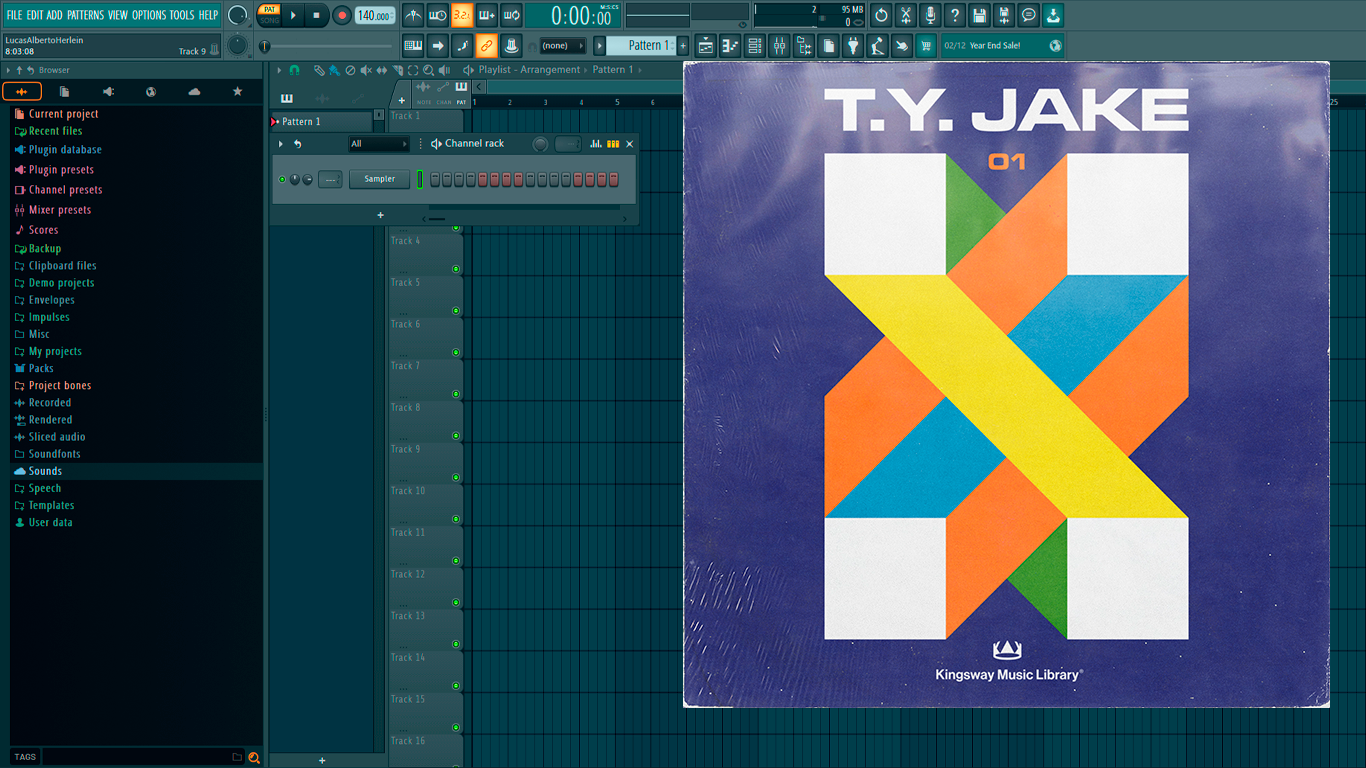
Task: Save the project with the floppy disk icon
Action: 979,15
